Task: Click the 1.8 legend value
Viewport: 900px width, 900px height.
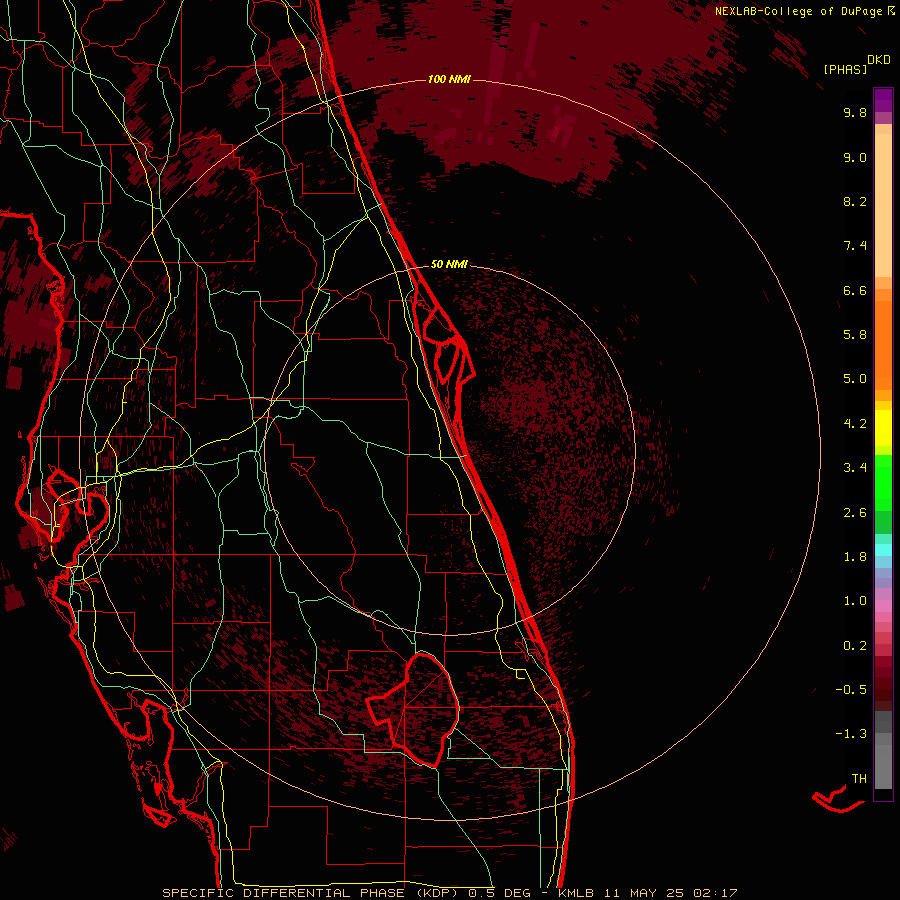Action: (855, 557)
